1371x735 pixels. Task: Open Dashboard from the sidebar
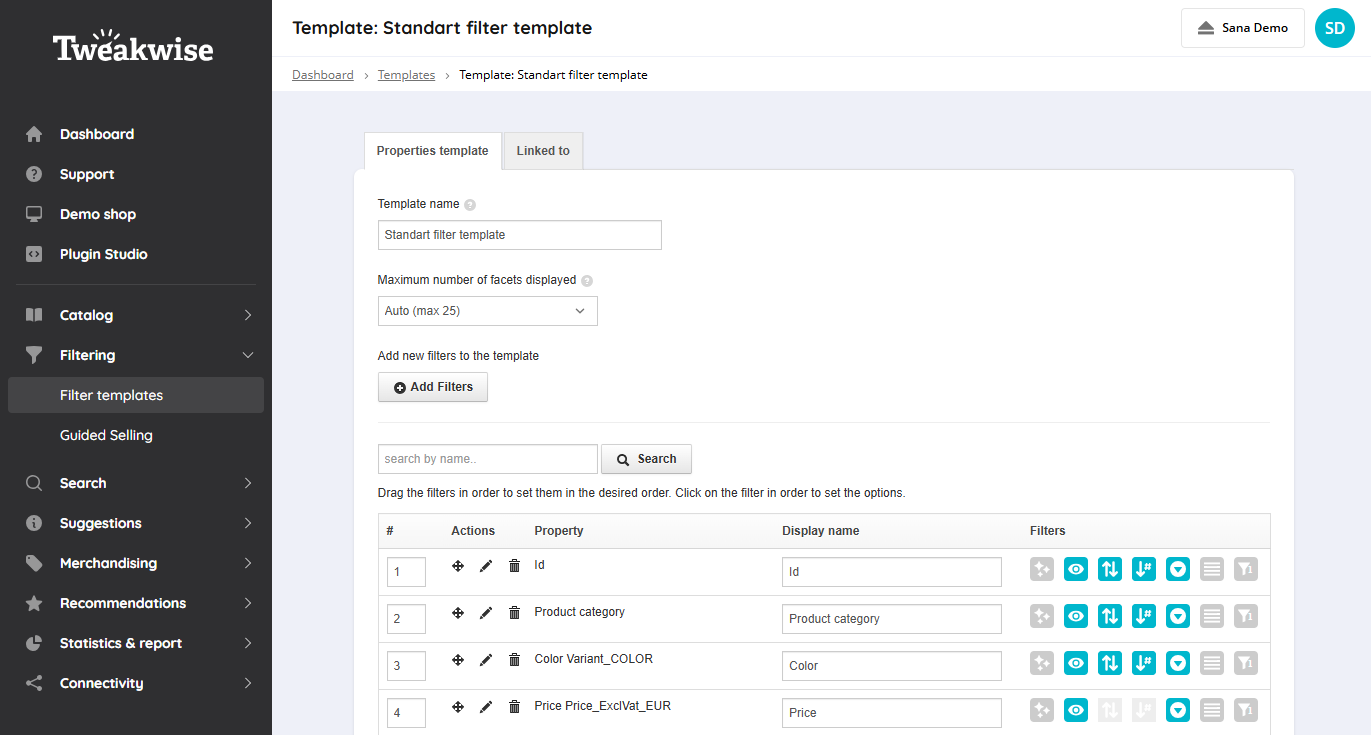[136, 134]
